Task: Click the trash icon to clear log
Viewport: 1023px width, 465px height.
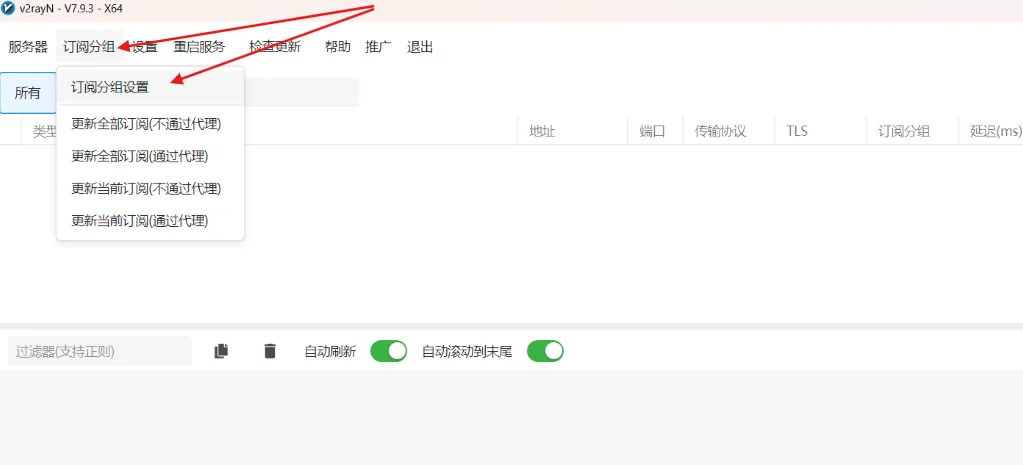Action: click(x=269, y=352)
